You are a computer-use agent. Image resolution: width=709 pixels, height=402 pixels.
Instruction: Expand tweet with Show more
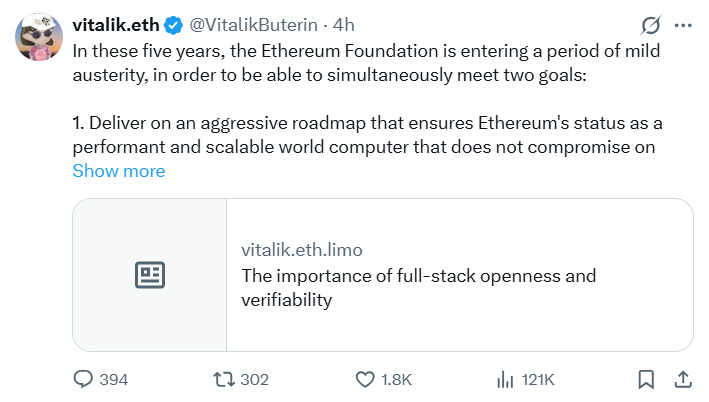[x=118, y=171]
